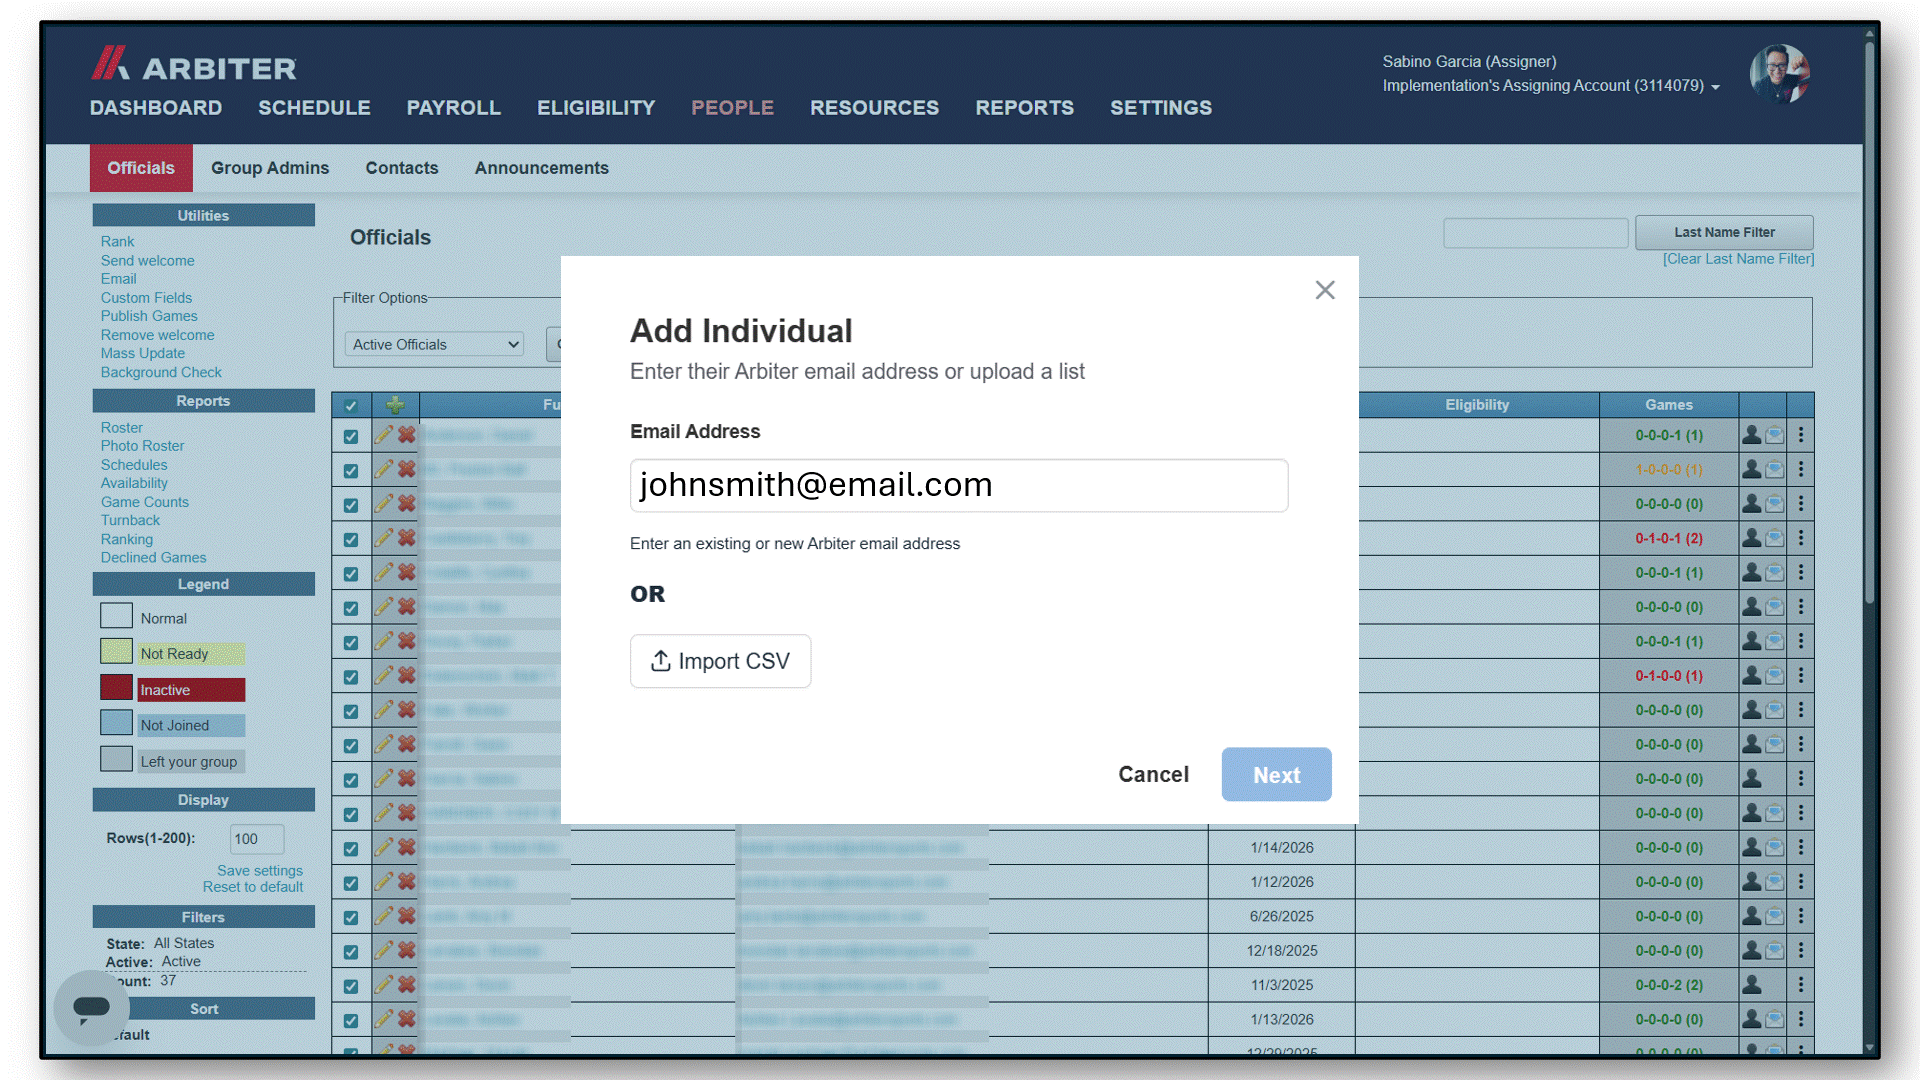Click the Arbiter logo
The height and width of the screenshot is (1080, 1920).
(194, 65)
